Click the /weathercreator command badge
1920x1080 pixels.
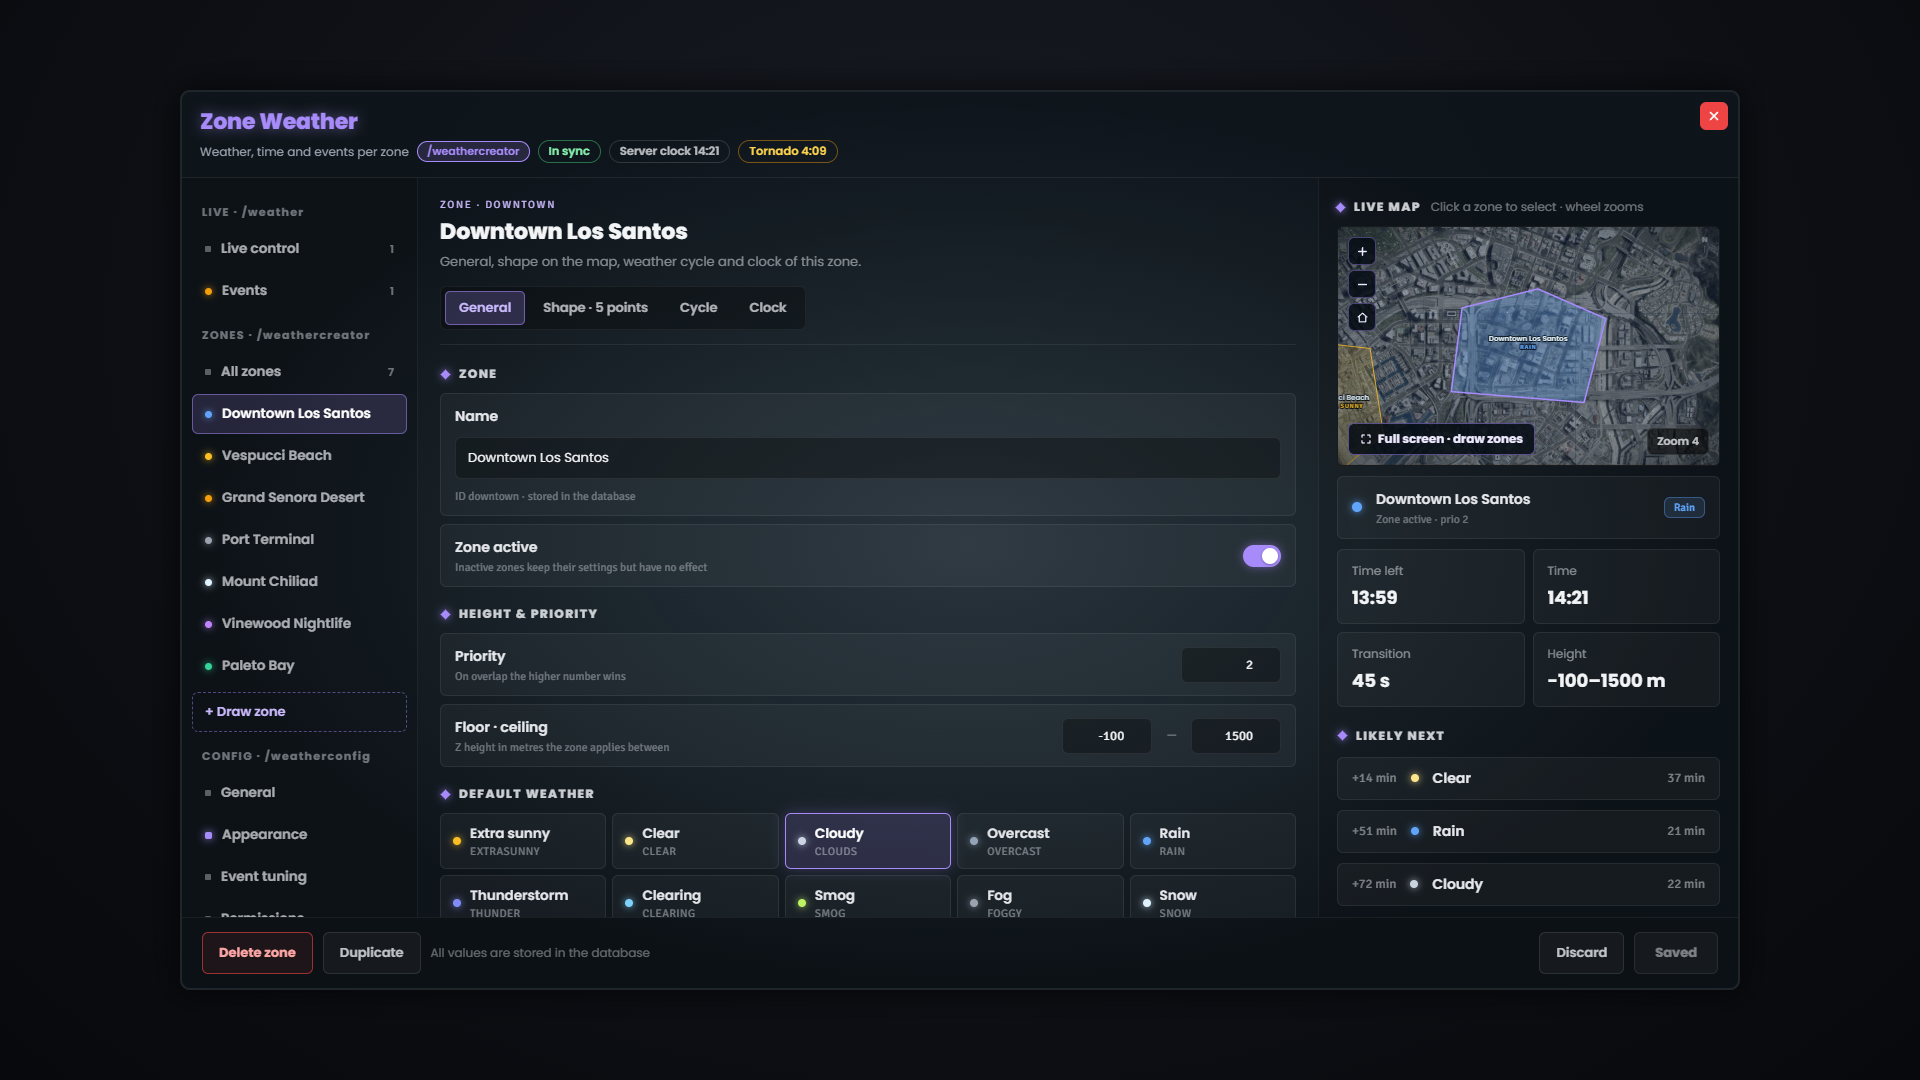(x=473, y=152)
